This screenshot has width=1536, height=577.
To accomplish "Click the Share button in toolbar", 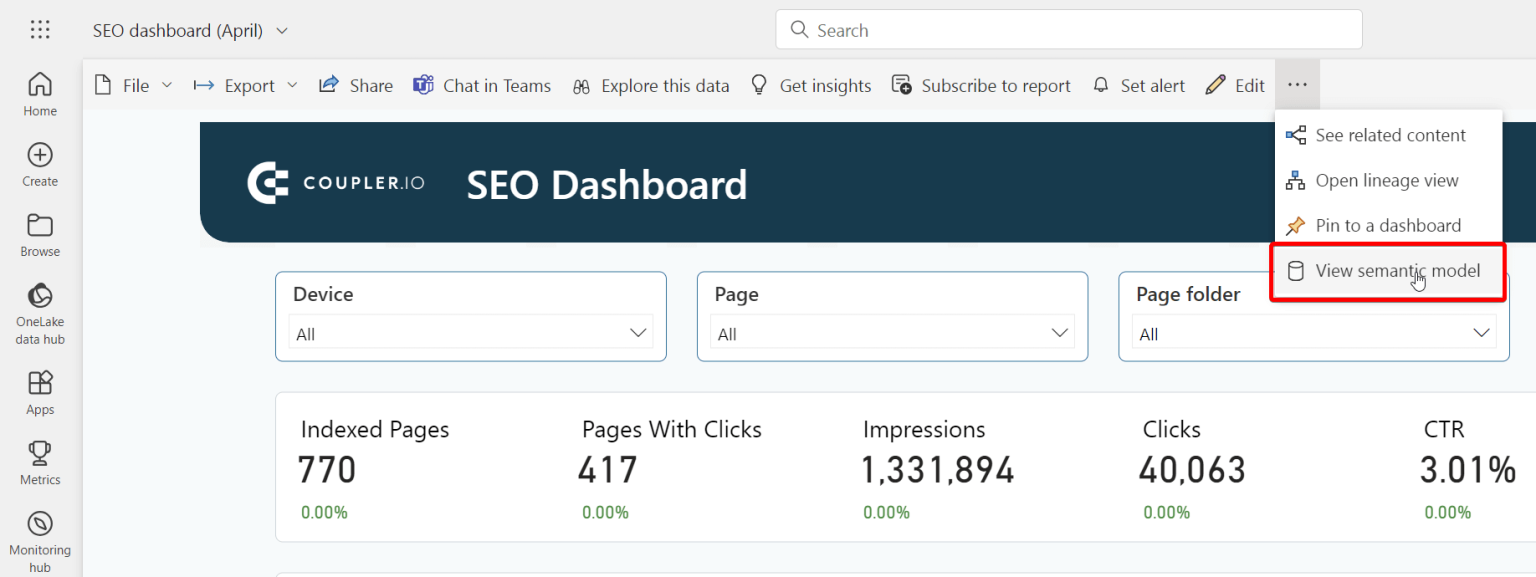I will (356, 86).
